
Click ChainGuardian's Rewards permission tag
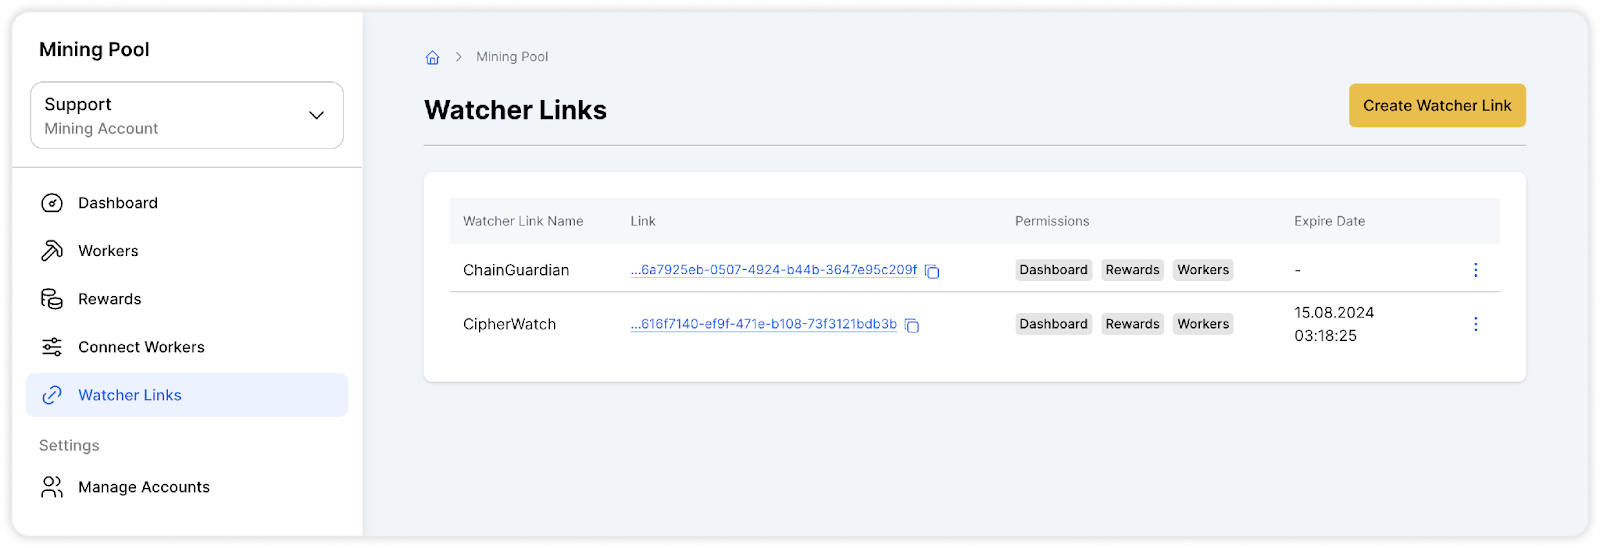tap(1132, 270)
